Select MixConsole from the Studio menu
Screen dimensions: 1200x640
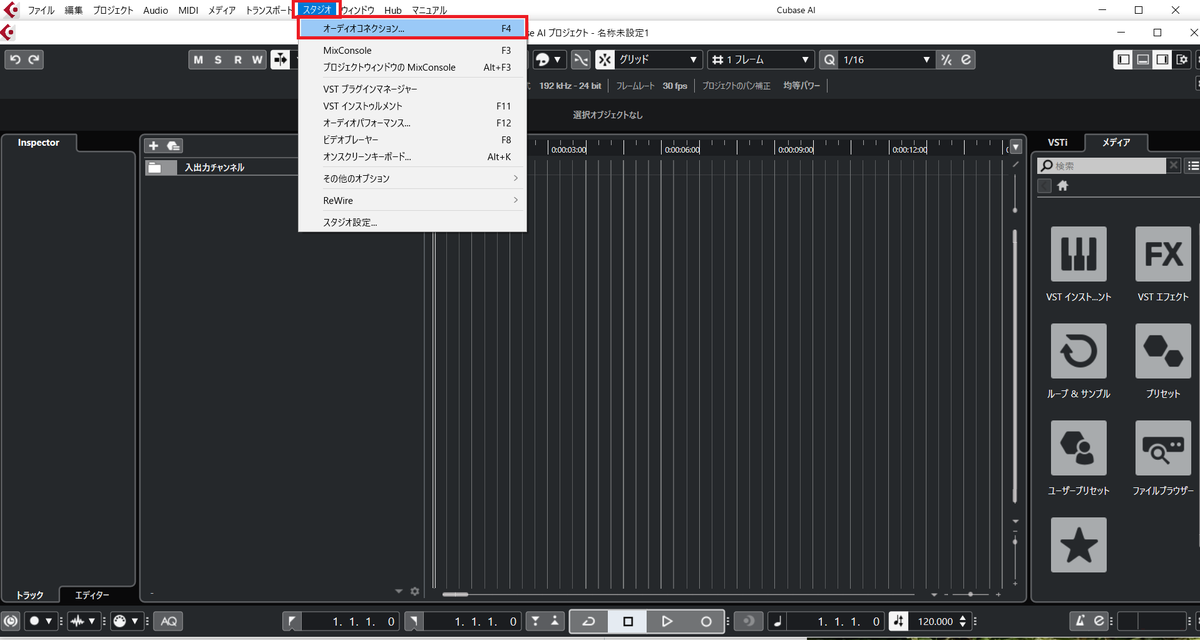point(412,50)
